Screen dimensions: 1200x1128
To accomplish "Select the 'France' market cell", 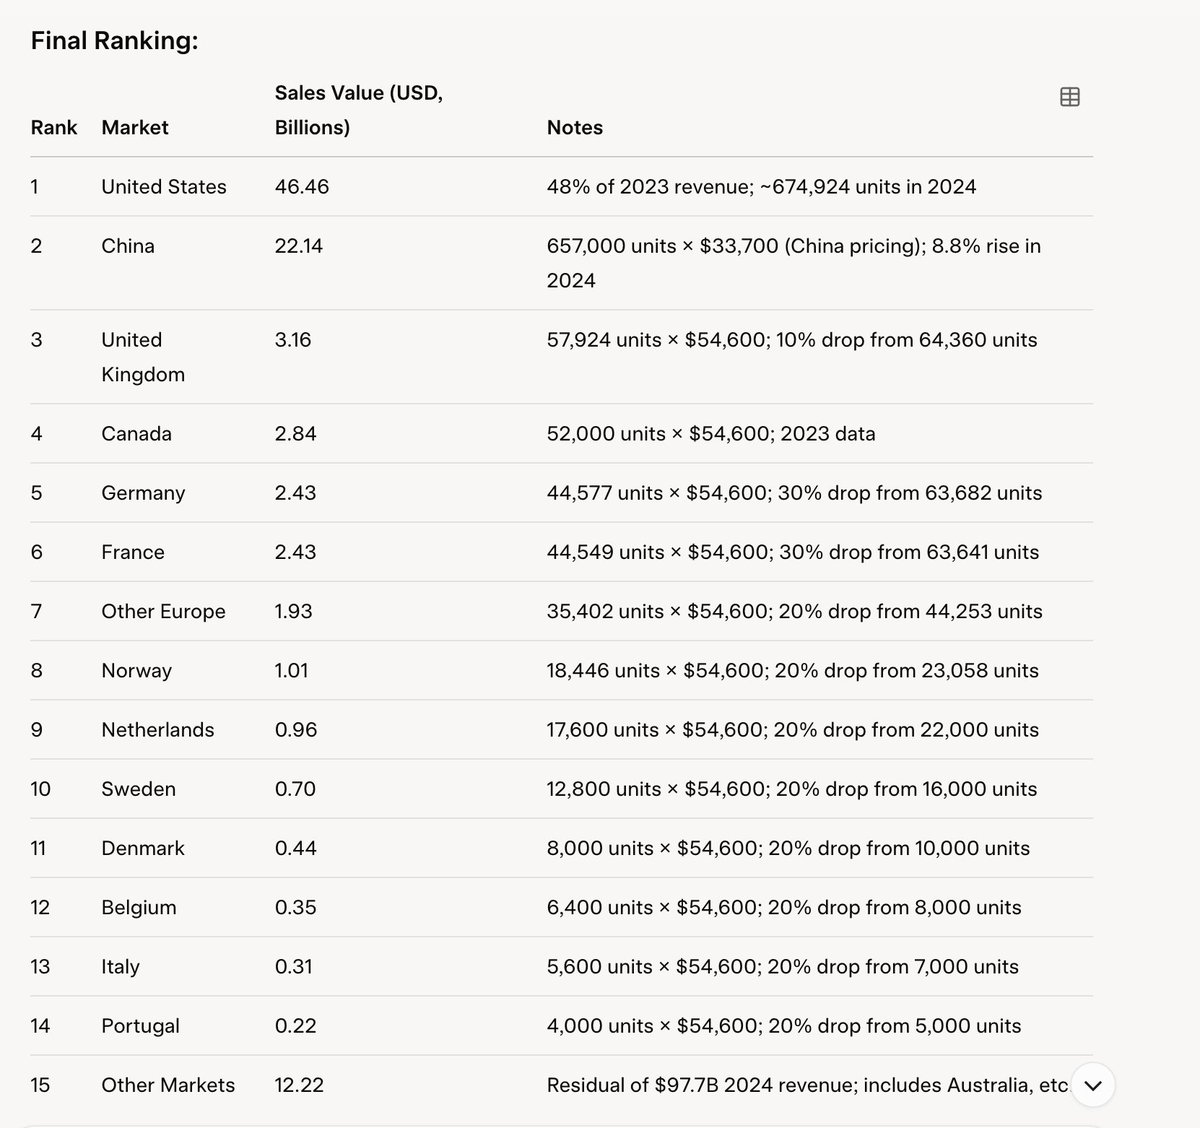I will 133,552.
